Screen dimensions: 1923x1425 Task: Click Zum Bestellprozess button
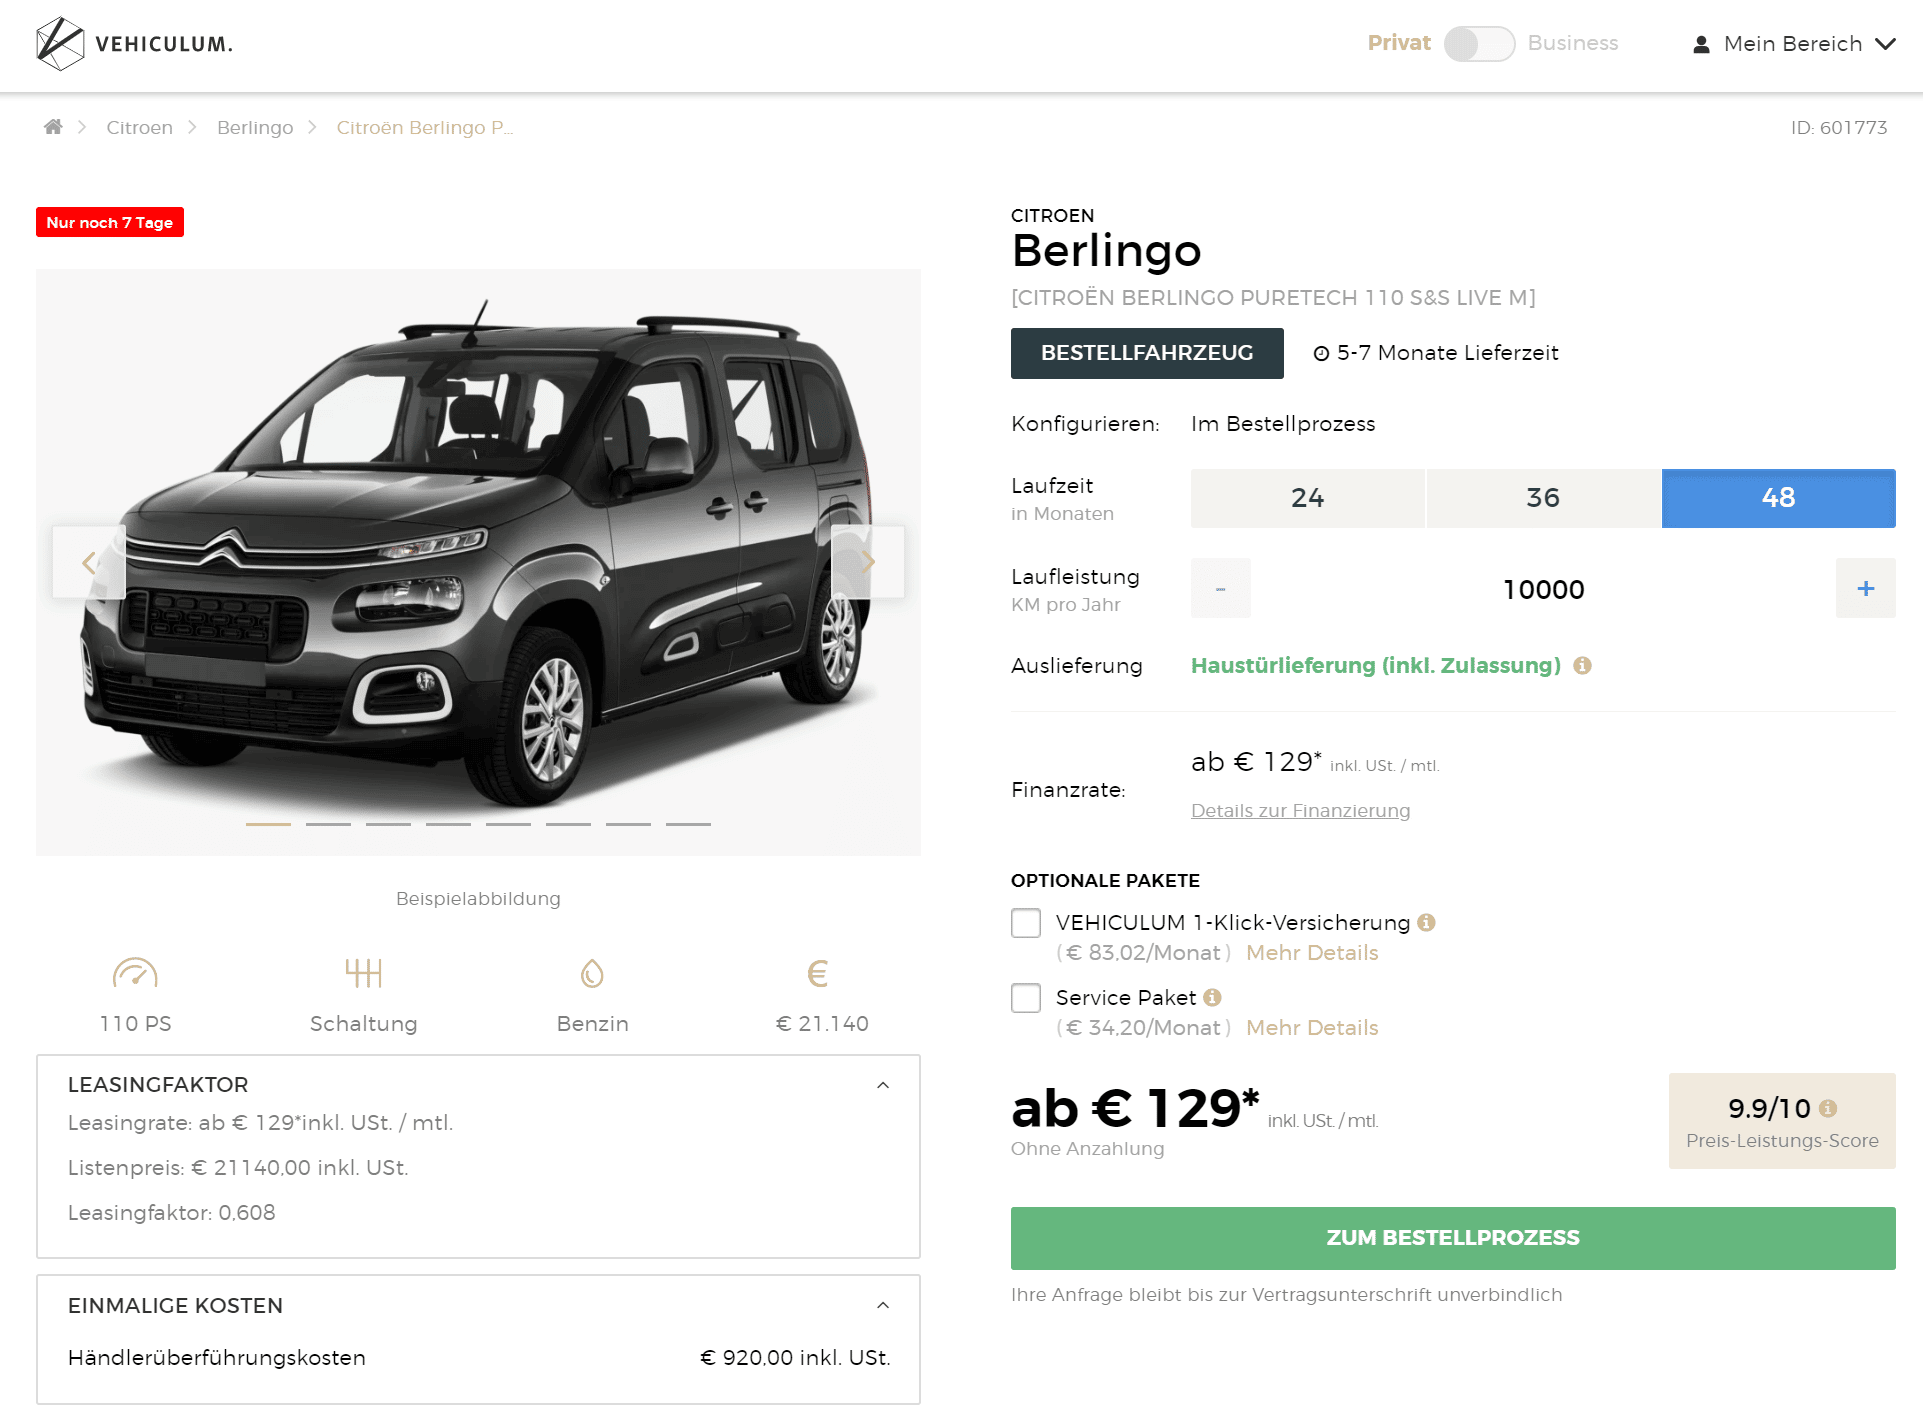(1453, 1238)
